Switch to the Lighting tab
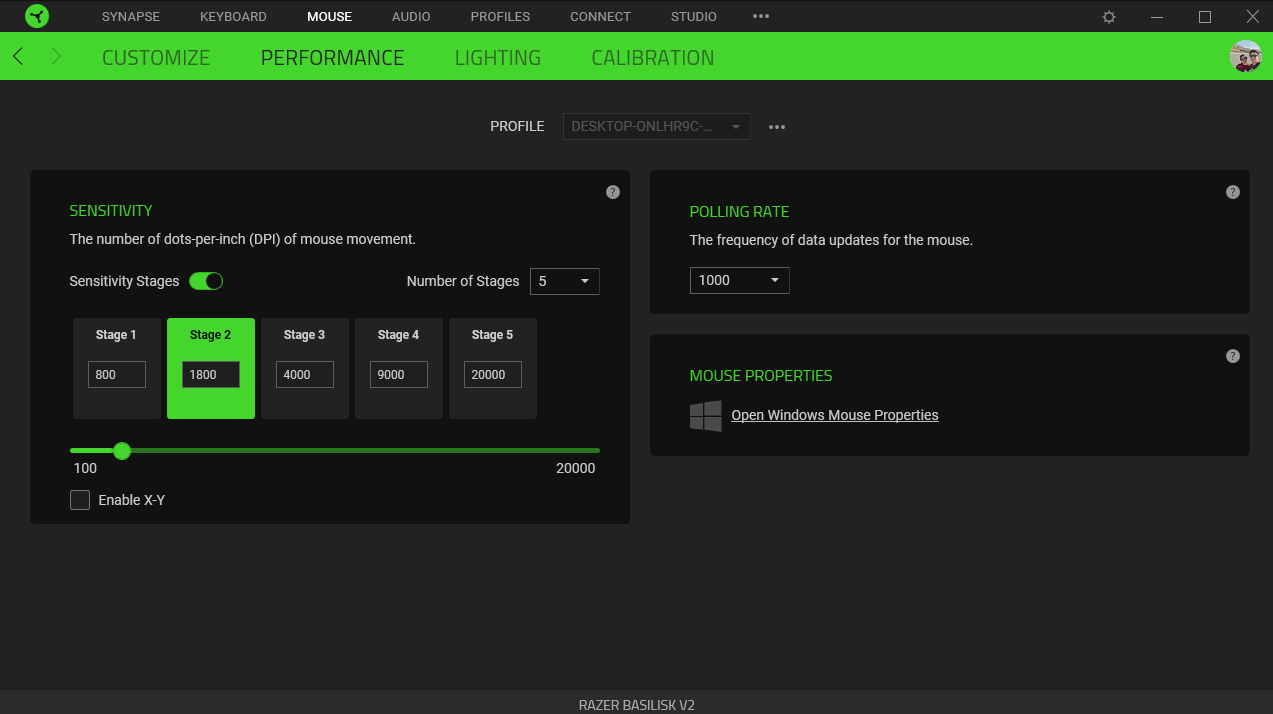The width and height of the screenshot is (1273, 714). pyautogui.click(x=497, y=58)
